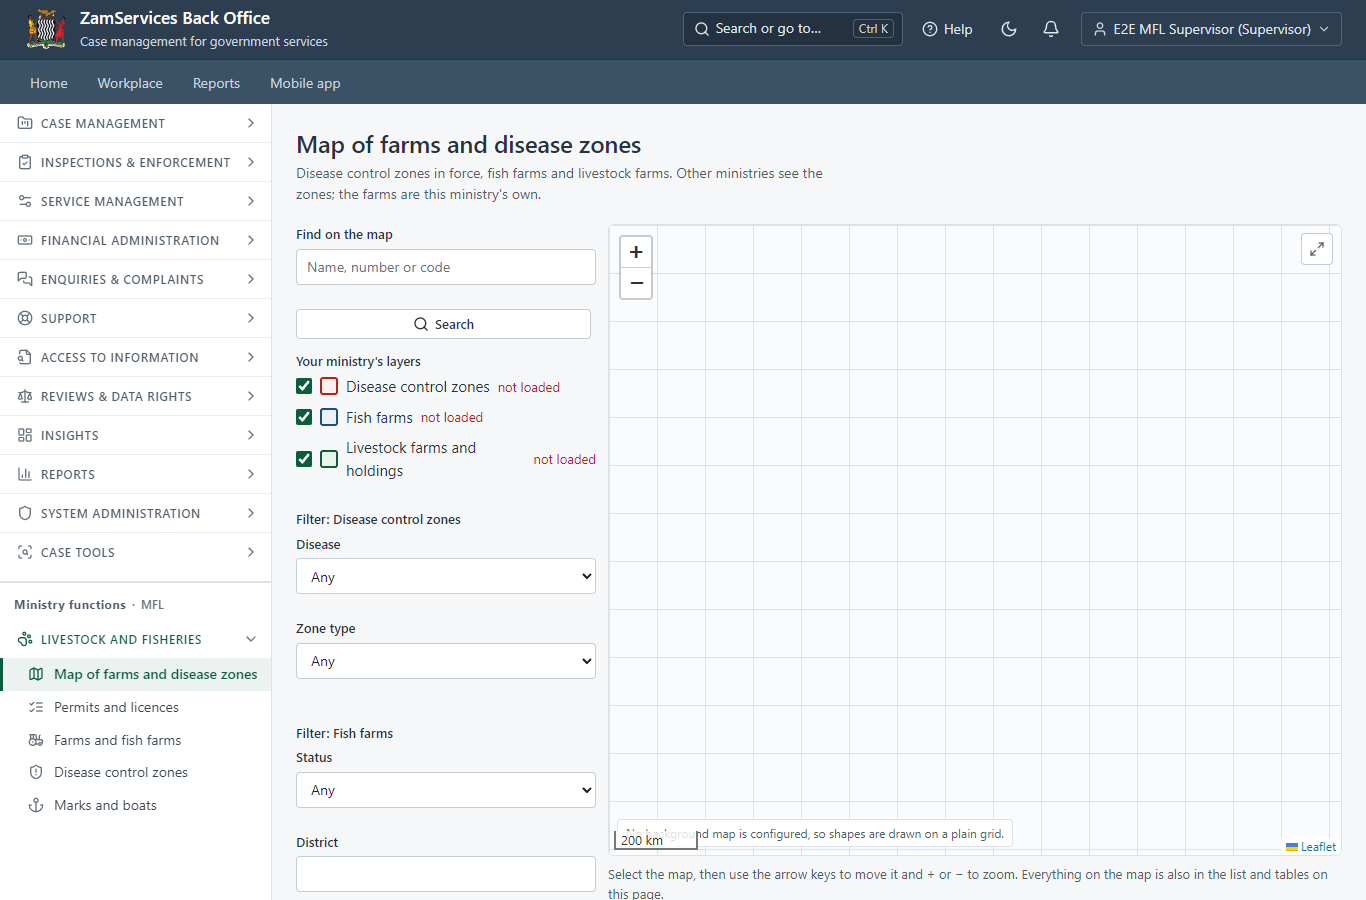Click the Reviews & Data Rights scales icon
The width and height of the screenshot is (1366, 900).
click(25, 396)
